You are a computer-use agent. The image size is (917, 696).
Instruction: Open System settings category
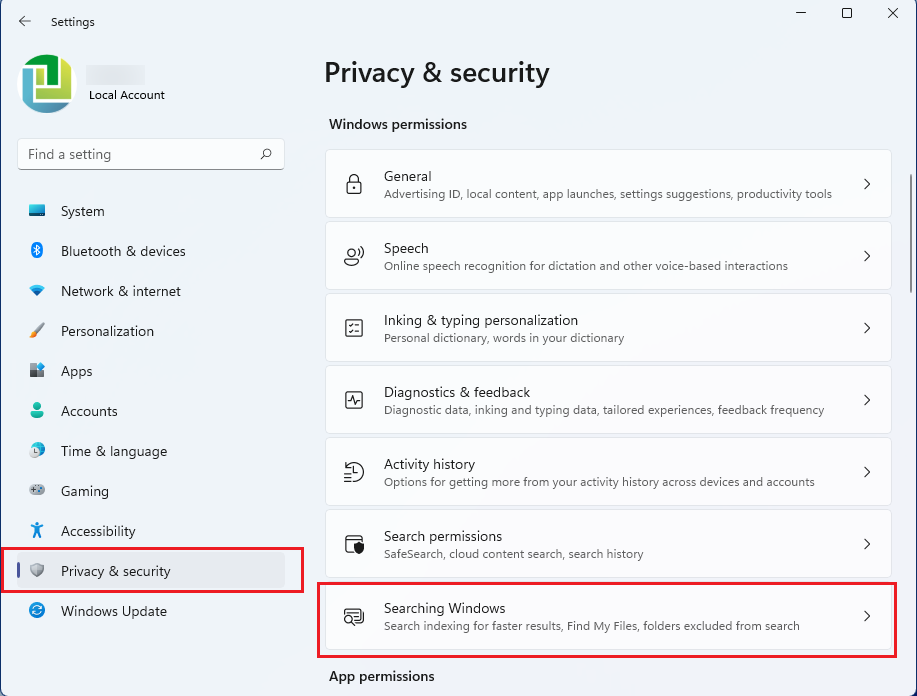click(151, 211)
